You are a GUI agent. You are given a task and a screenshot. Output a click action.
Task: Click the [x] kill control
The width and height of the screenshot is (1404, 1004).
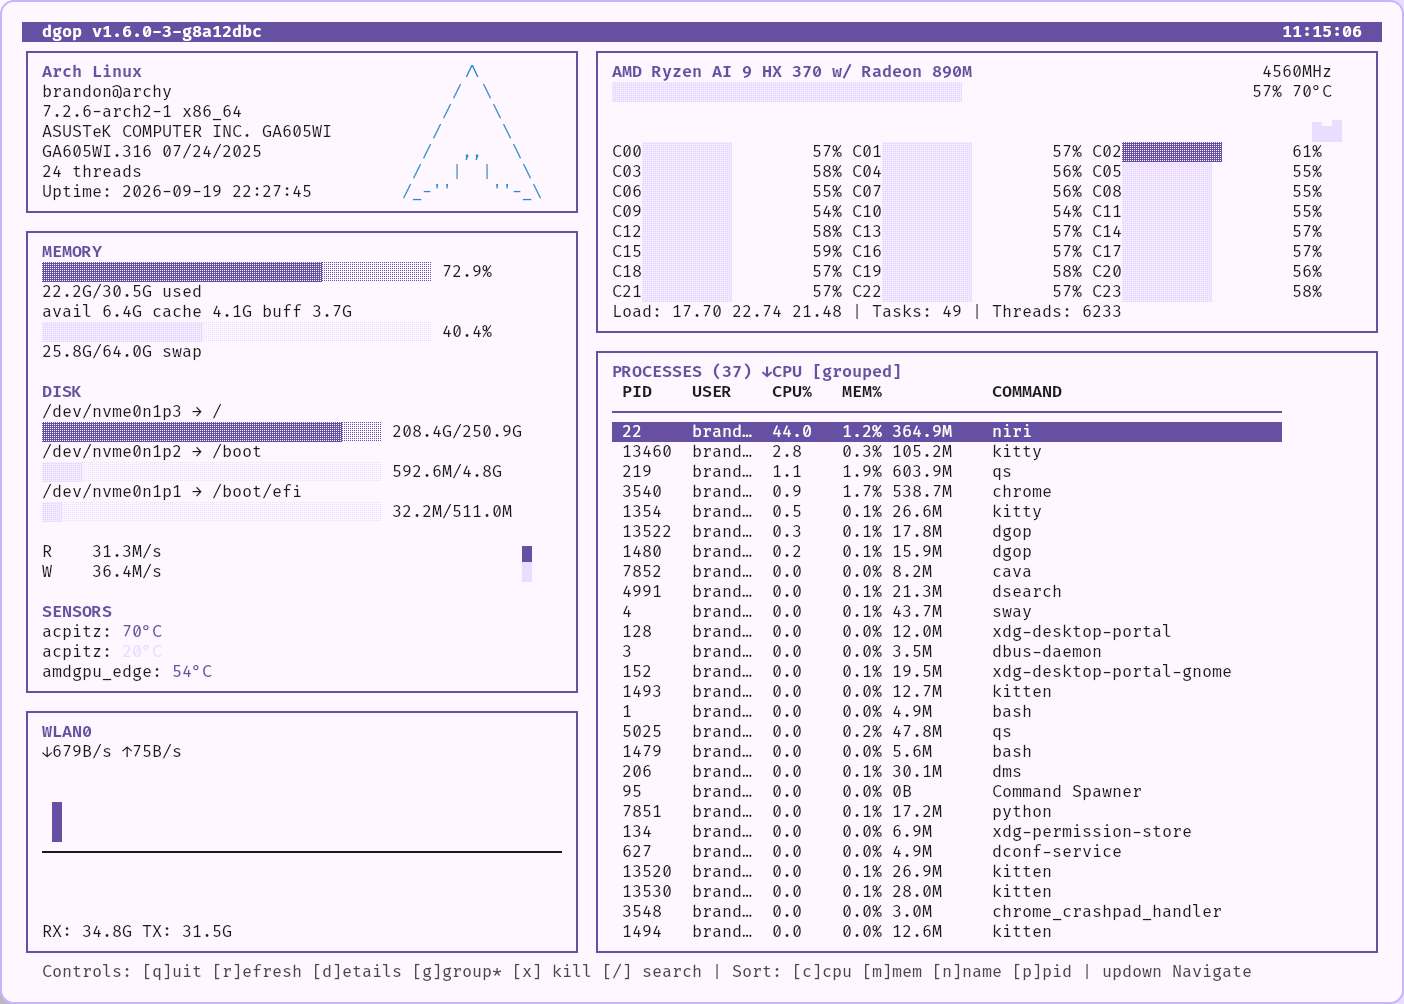(x=552, y=972)
